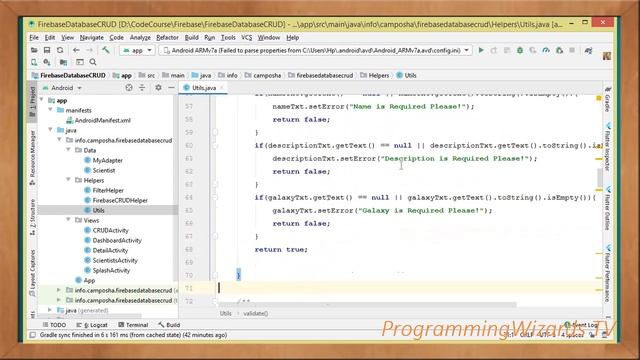Collapse the Helpers package node
Screen dimensions: 640x360
click(x=69, y=180)
